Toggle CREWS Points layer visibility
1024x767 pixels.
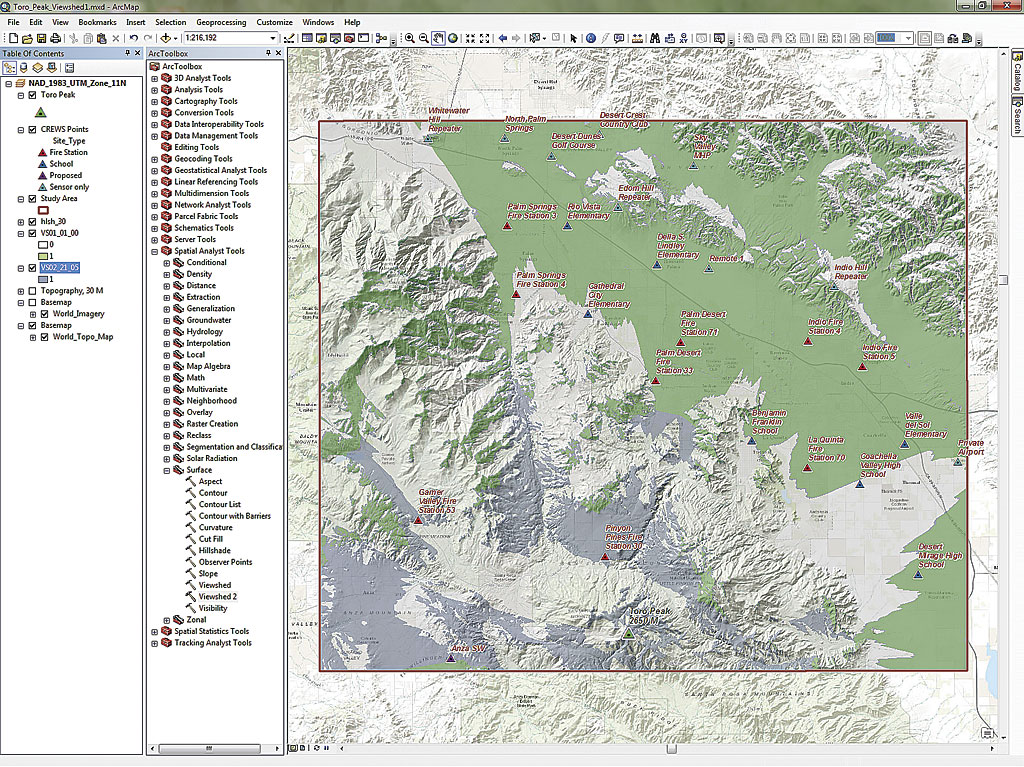pyautogui.click(x=32, y=129)
